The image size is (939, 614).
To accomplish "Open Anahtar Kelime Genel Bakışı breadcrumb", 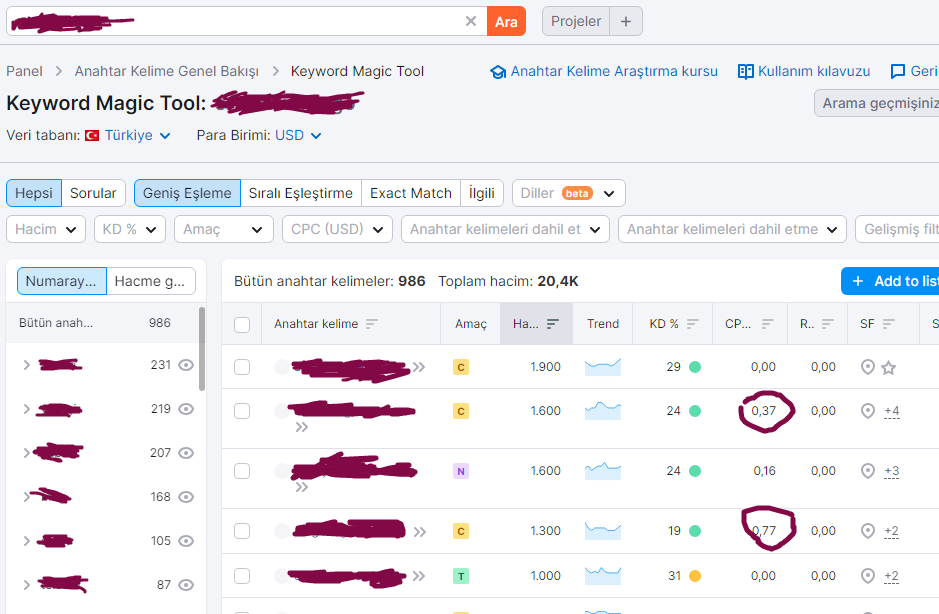I will [x=166, y=71].
